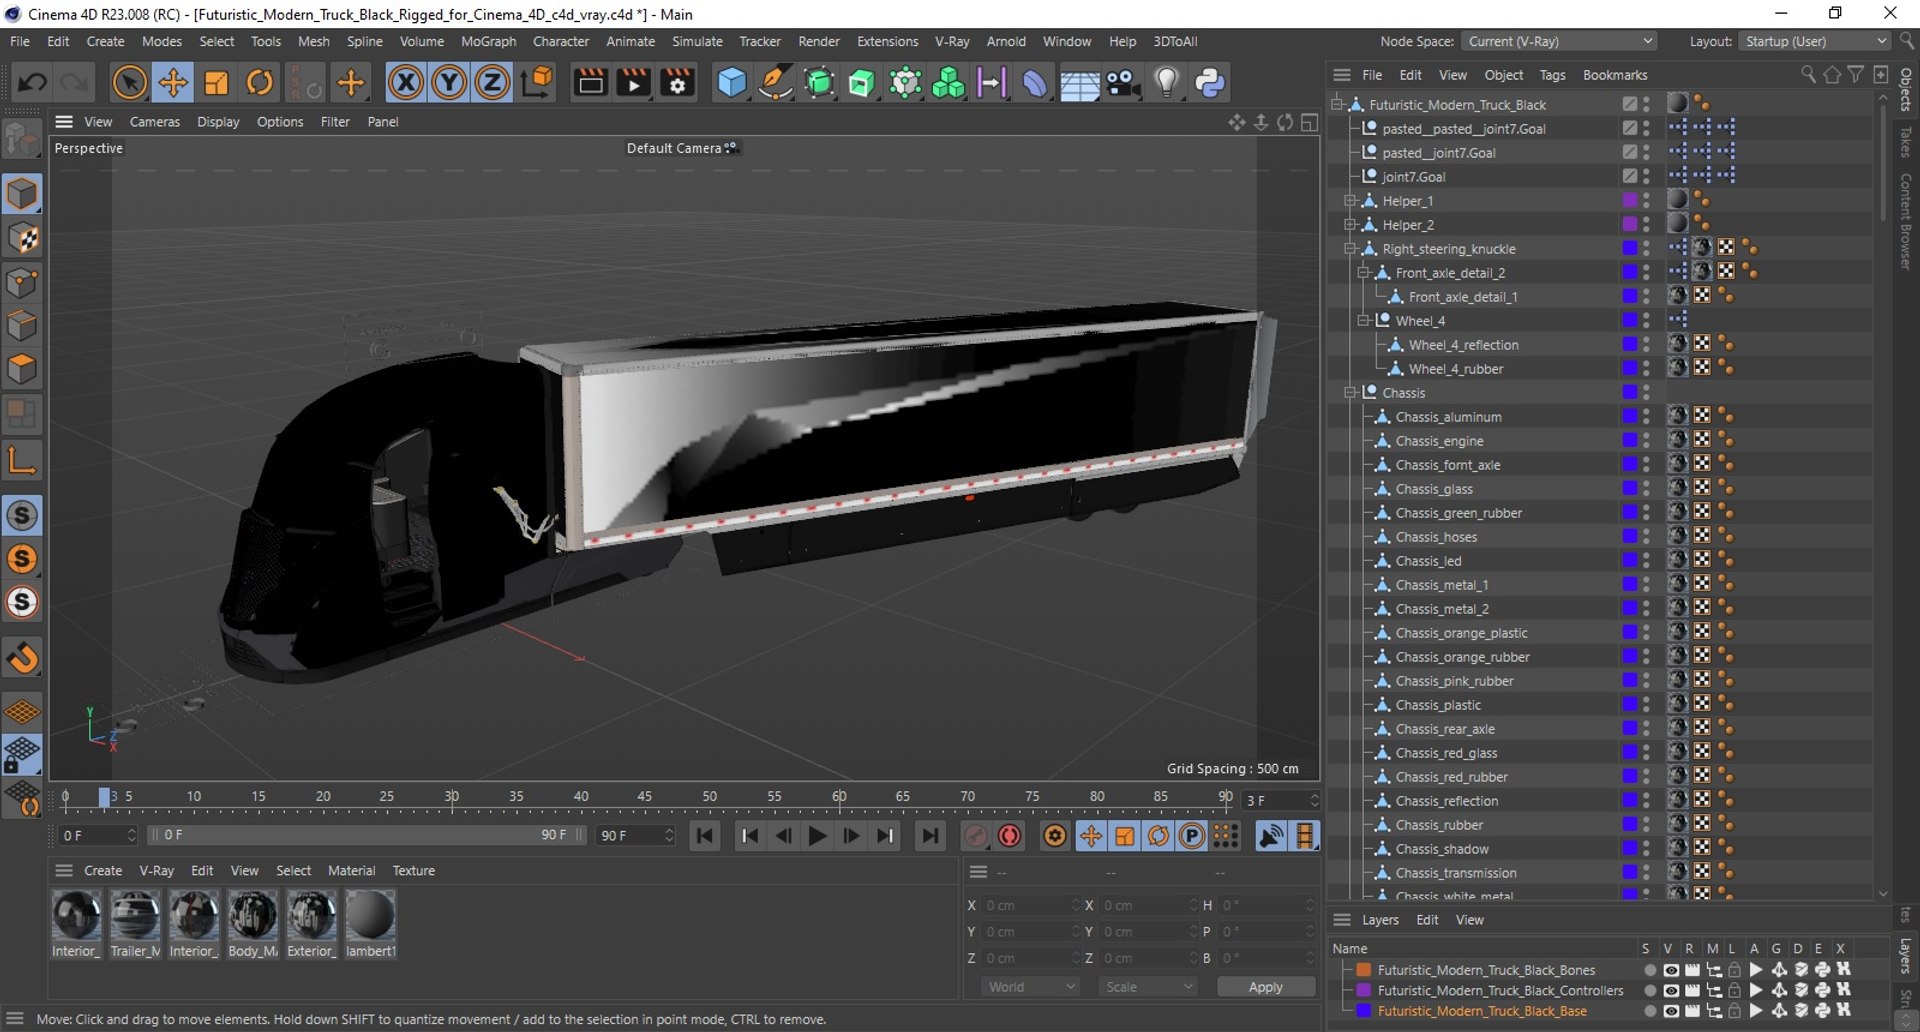
Task: Collapse Futuristic_Modern_Truck_Black root
Action: 1337,105
